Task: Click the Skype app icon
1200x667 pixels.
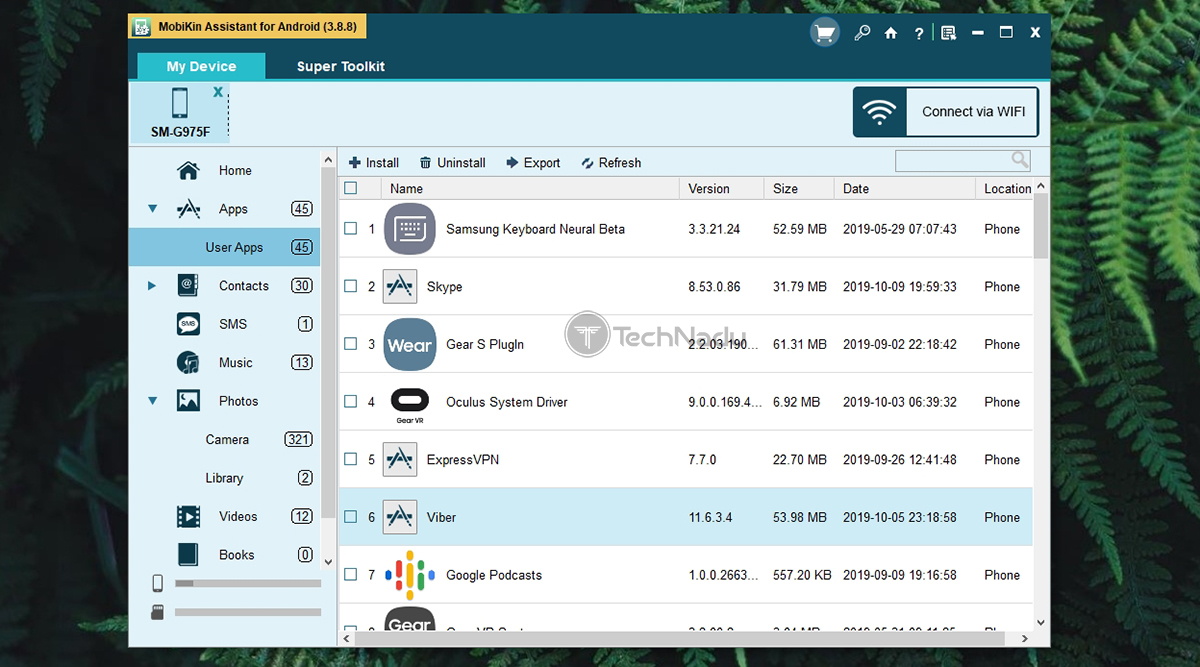Action: point(400,287)
